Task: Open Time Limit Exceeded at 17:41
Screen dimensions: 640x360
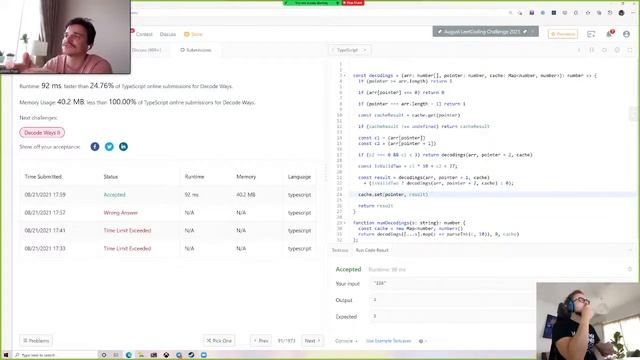Action: [x=127, y=231]
